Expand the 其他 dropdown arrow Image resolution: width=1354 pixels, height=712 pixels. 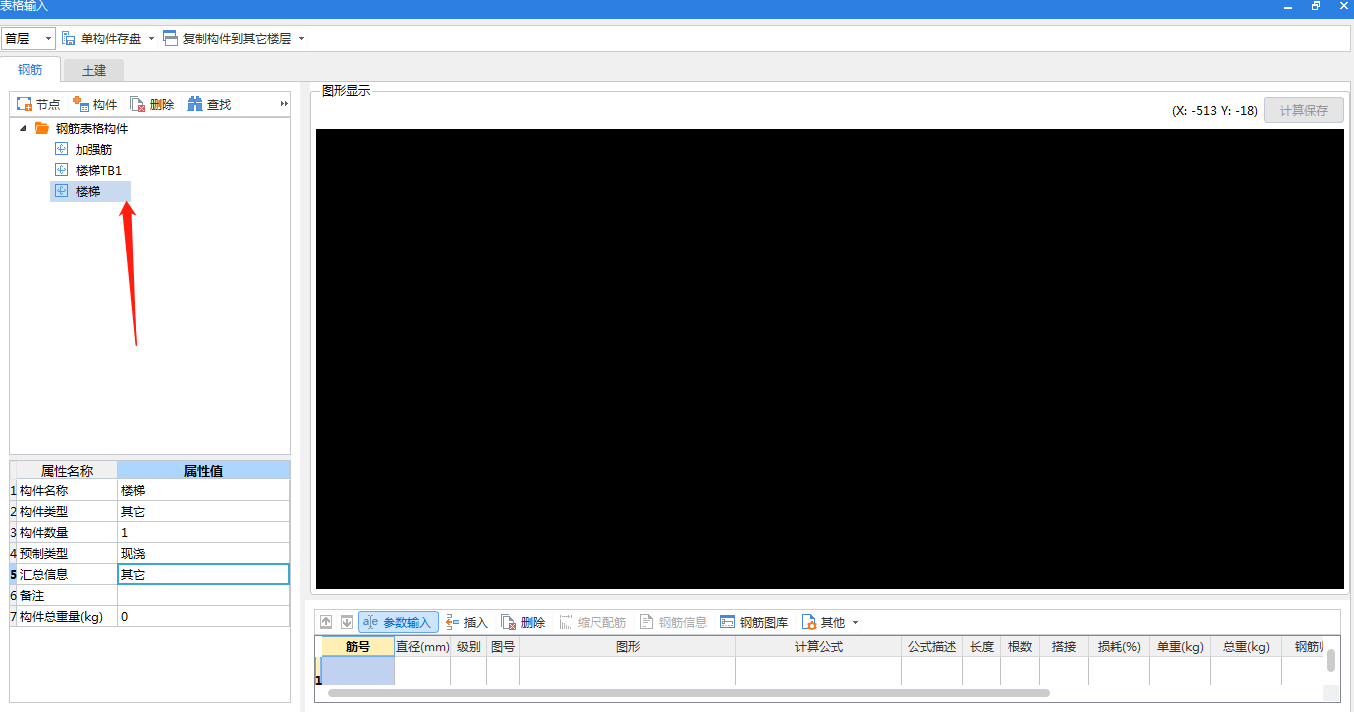pos(855,622)
